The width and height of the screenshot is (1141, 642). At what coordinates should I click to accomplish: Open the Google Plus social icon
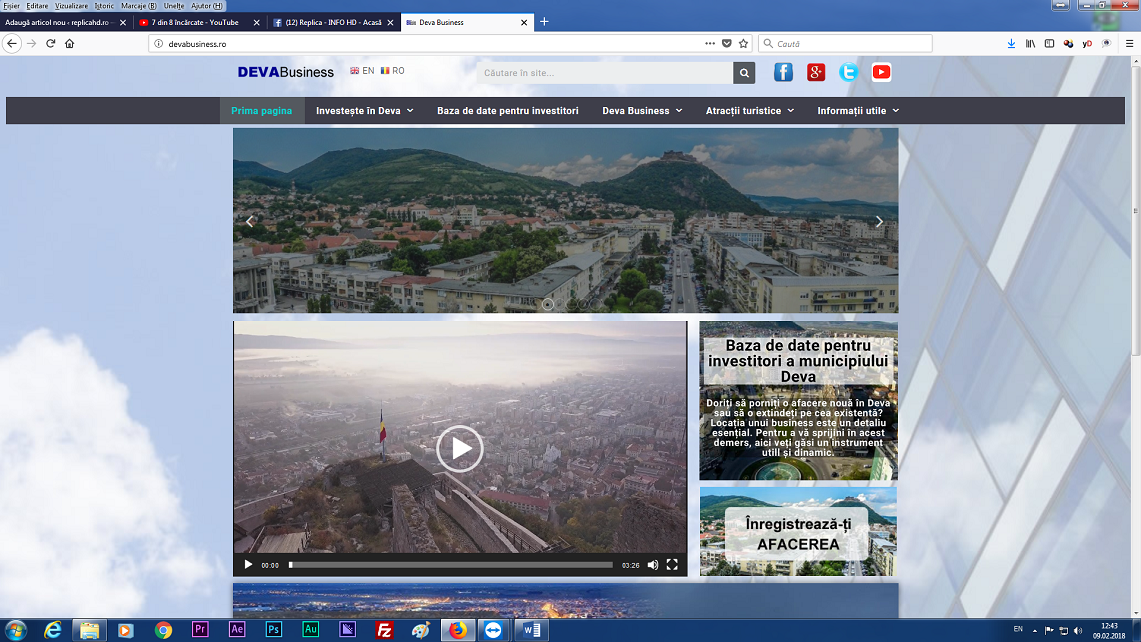[816, 72]
